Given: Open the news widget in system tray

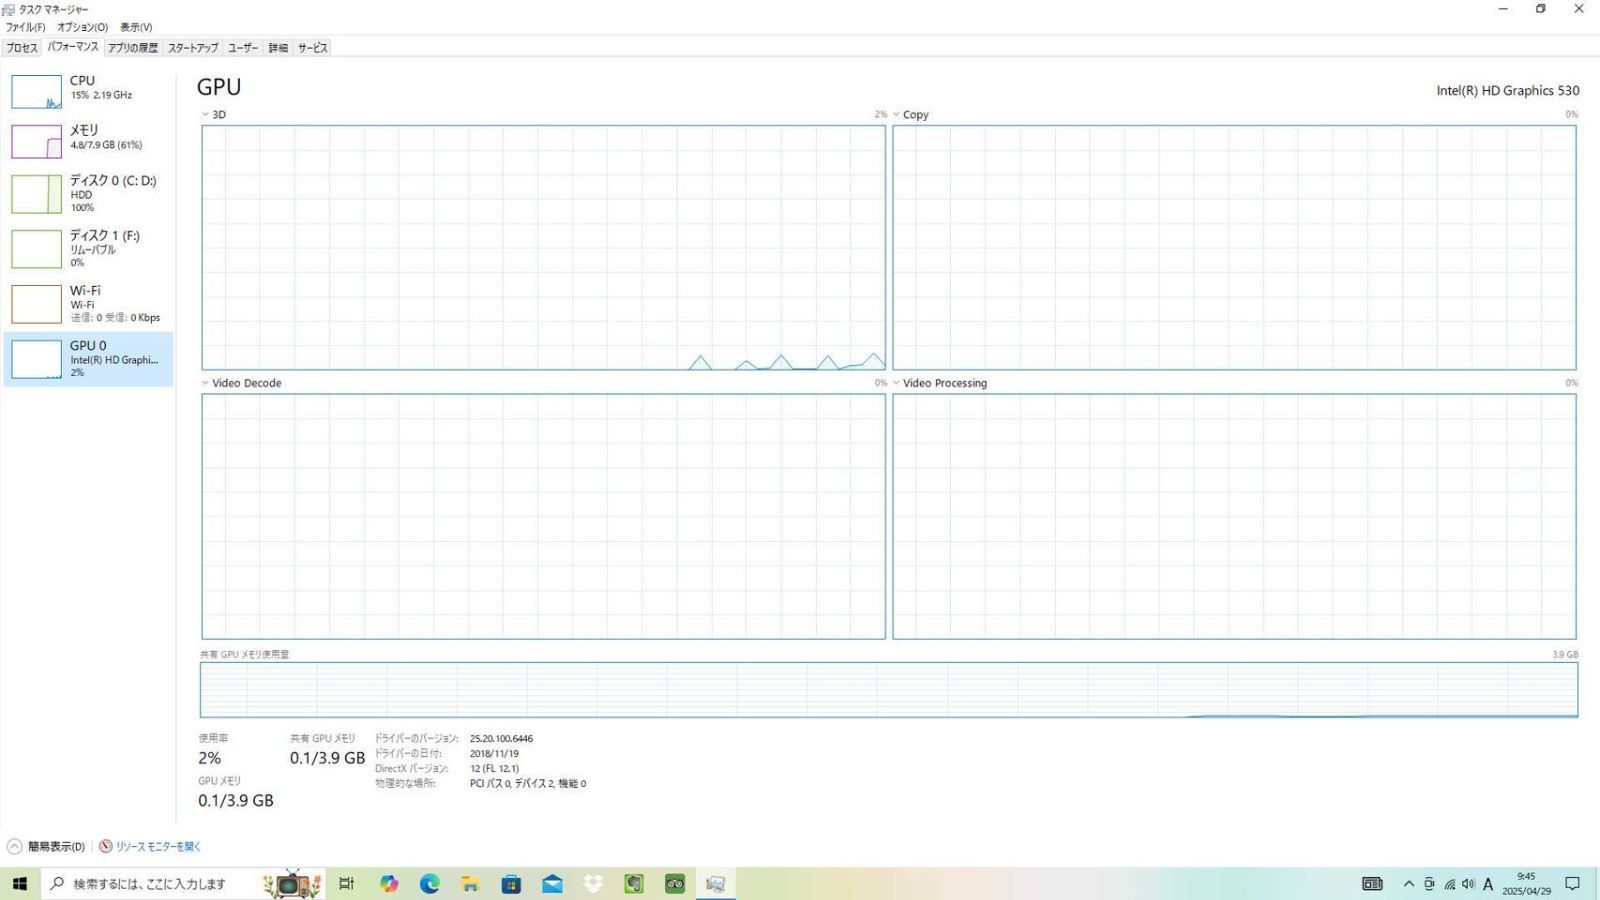Looking at the screenshot, I should [x=1372, y=884].
